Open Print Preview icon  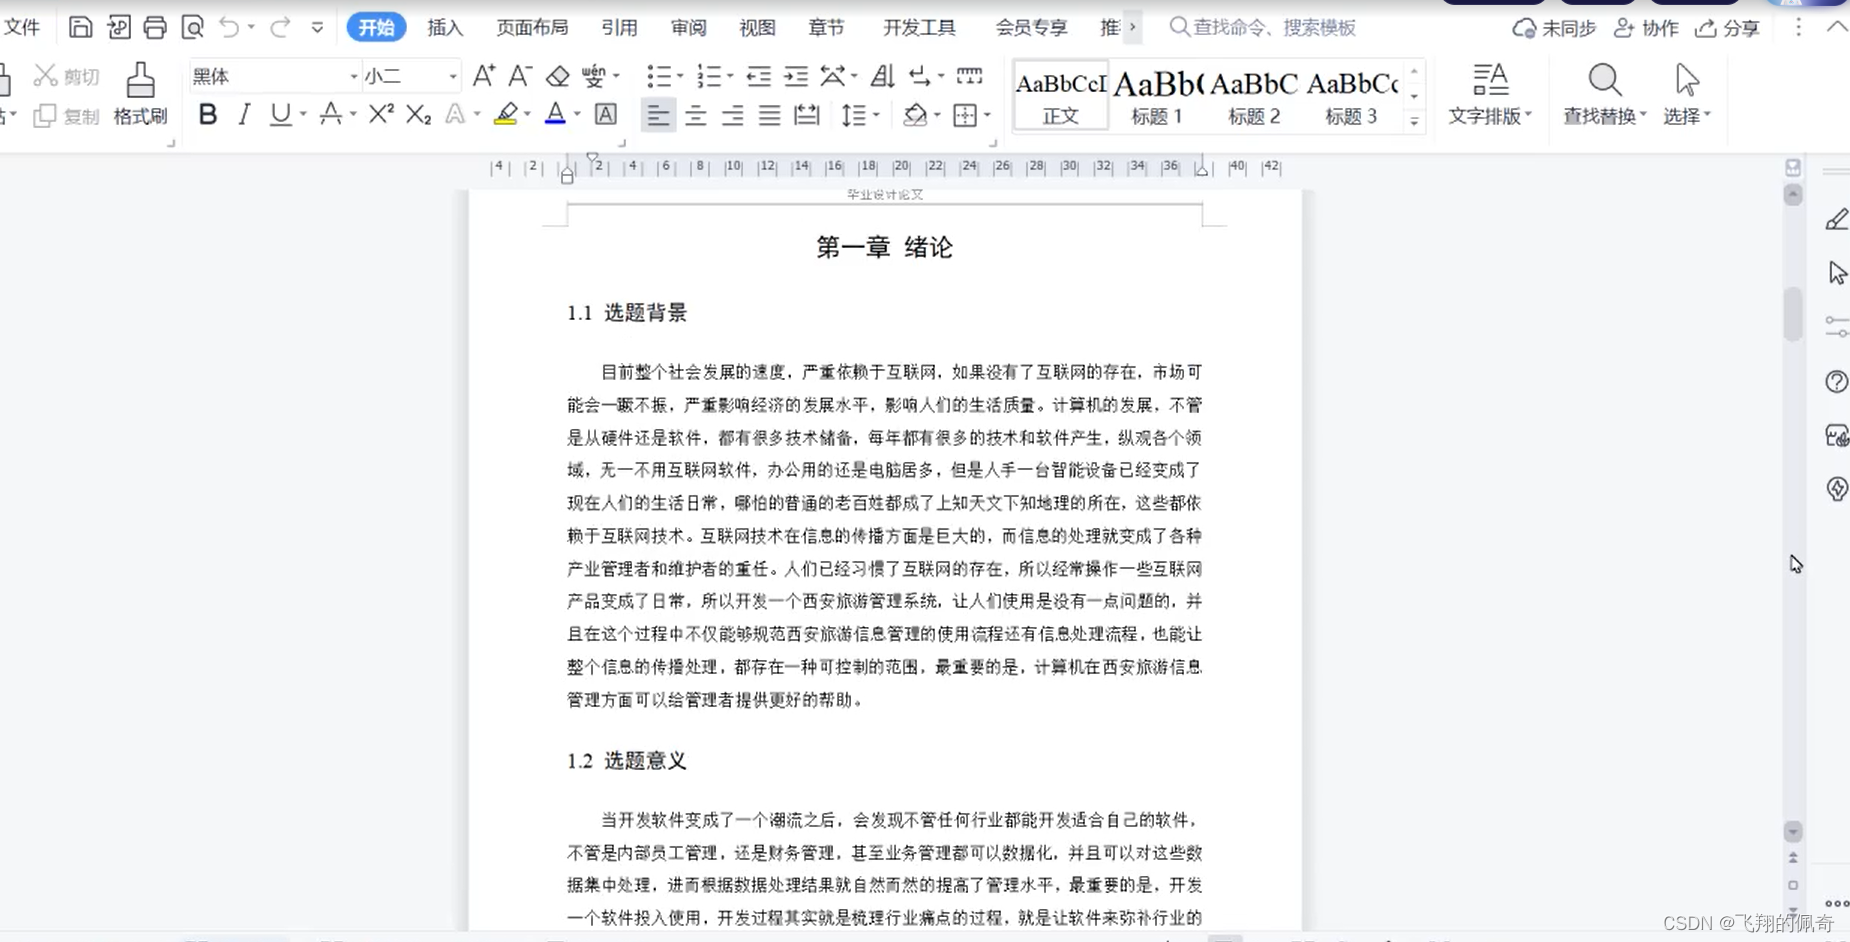[192, 27]
